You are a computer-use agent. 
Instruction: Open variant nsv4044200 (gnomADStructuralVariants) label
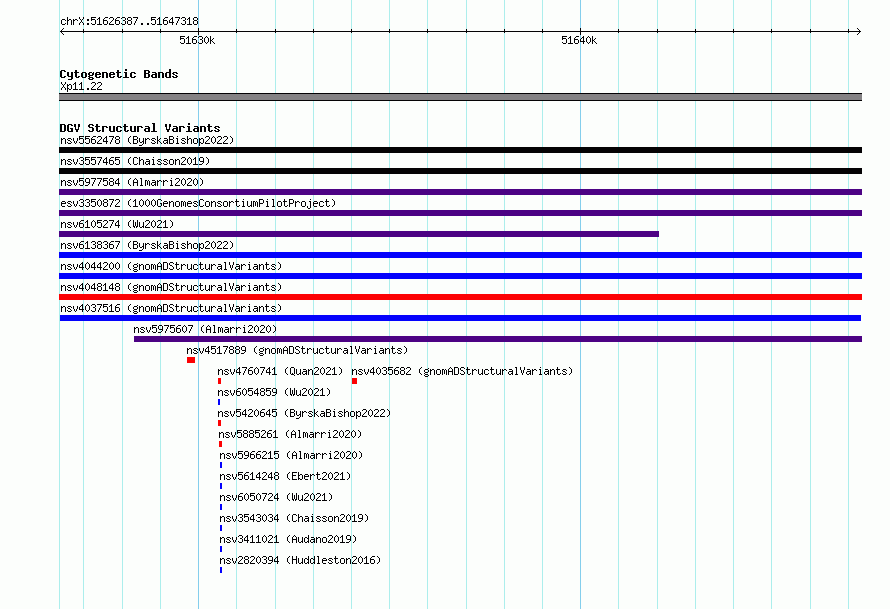pos(171,266)
